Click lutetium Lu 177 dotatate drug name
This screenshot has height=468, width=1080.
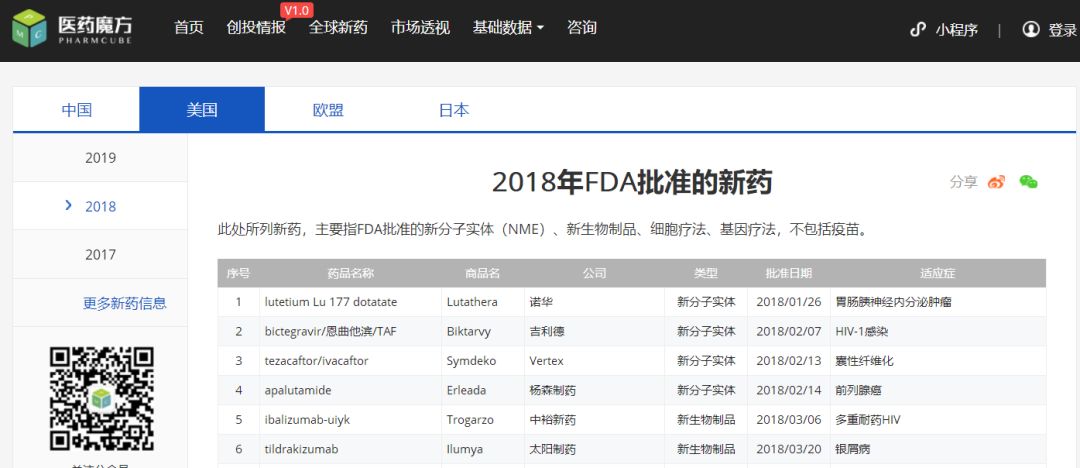(331, 302)
